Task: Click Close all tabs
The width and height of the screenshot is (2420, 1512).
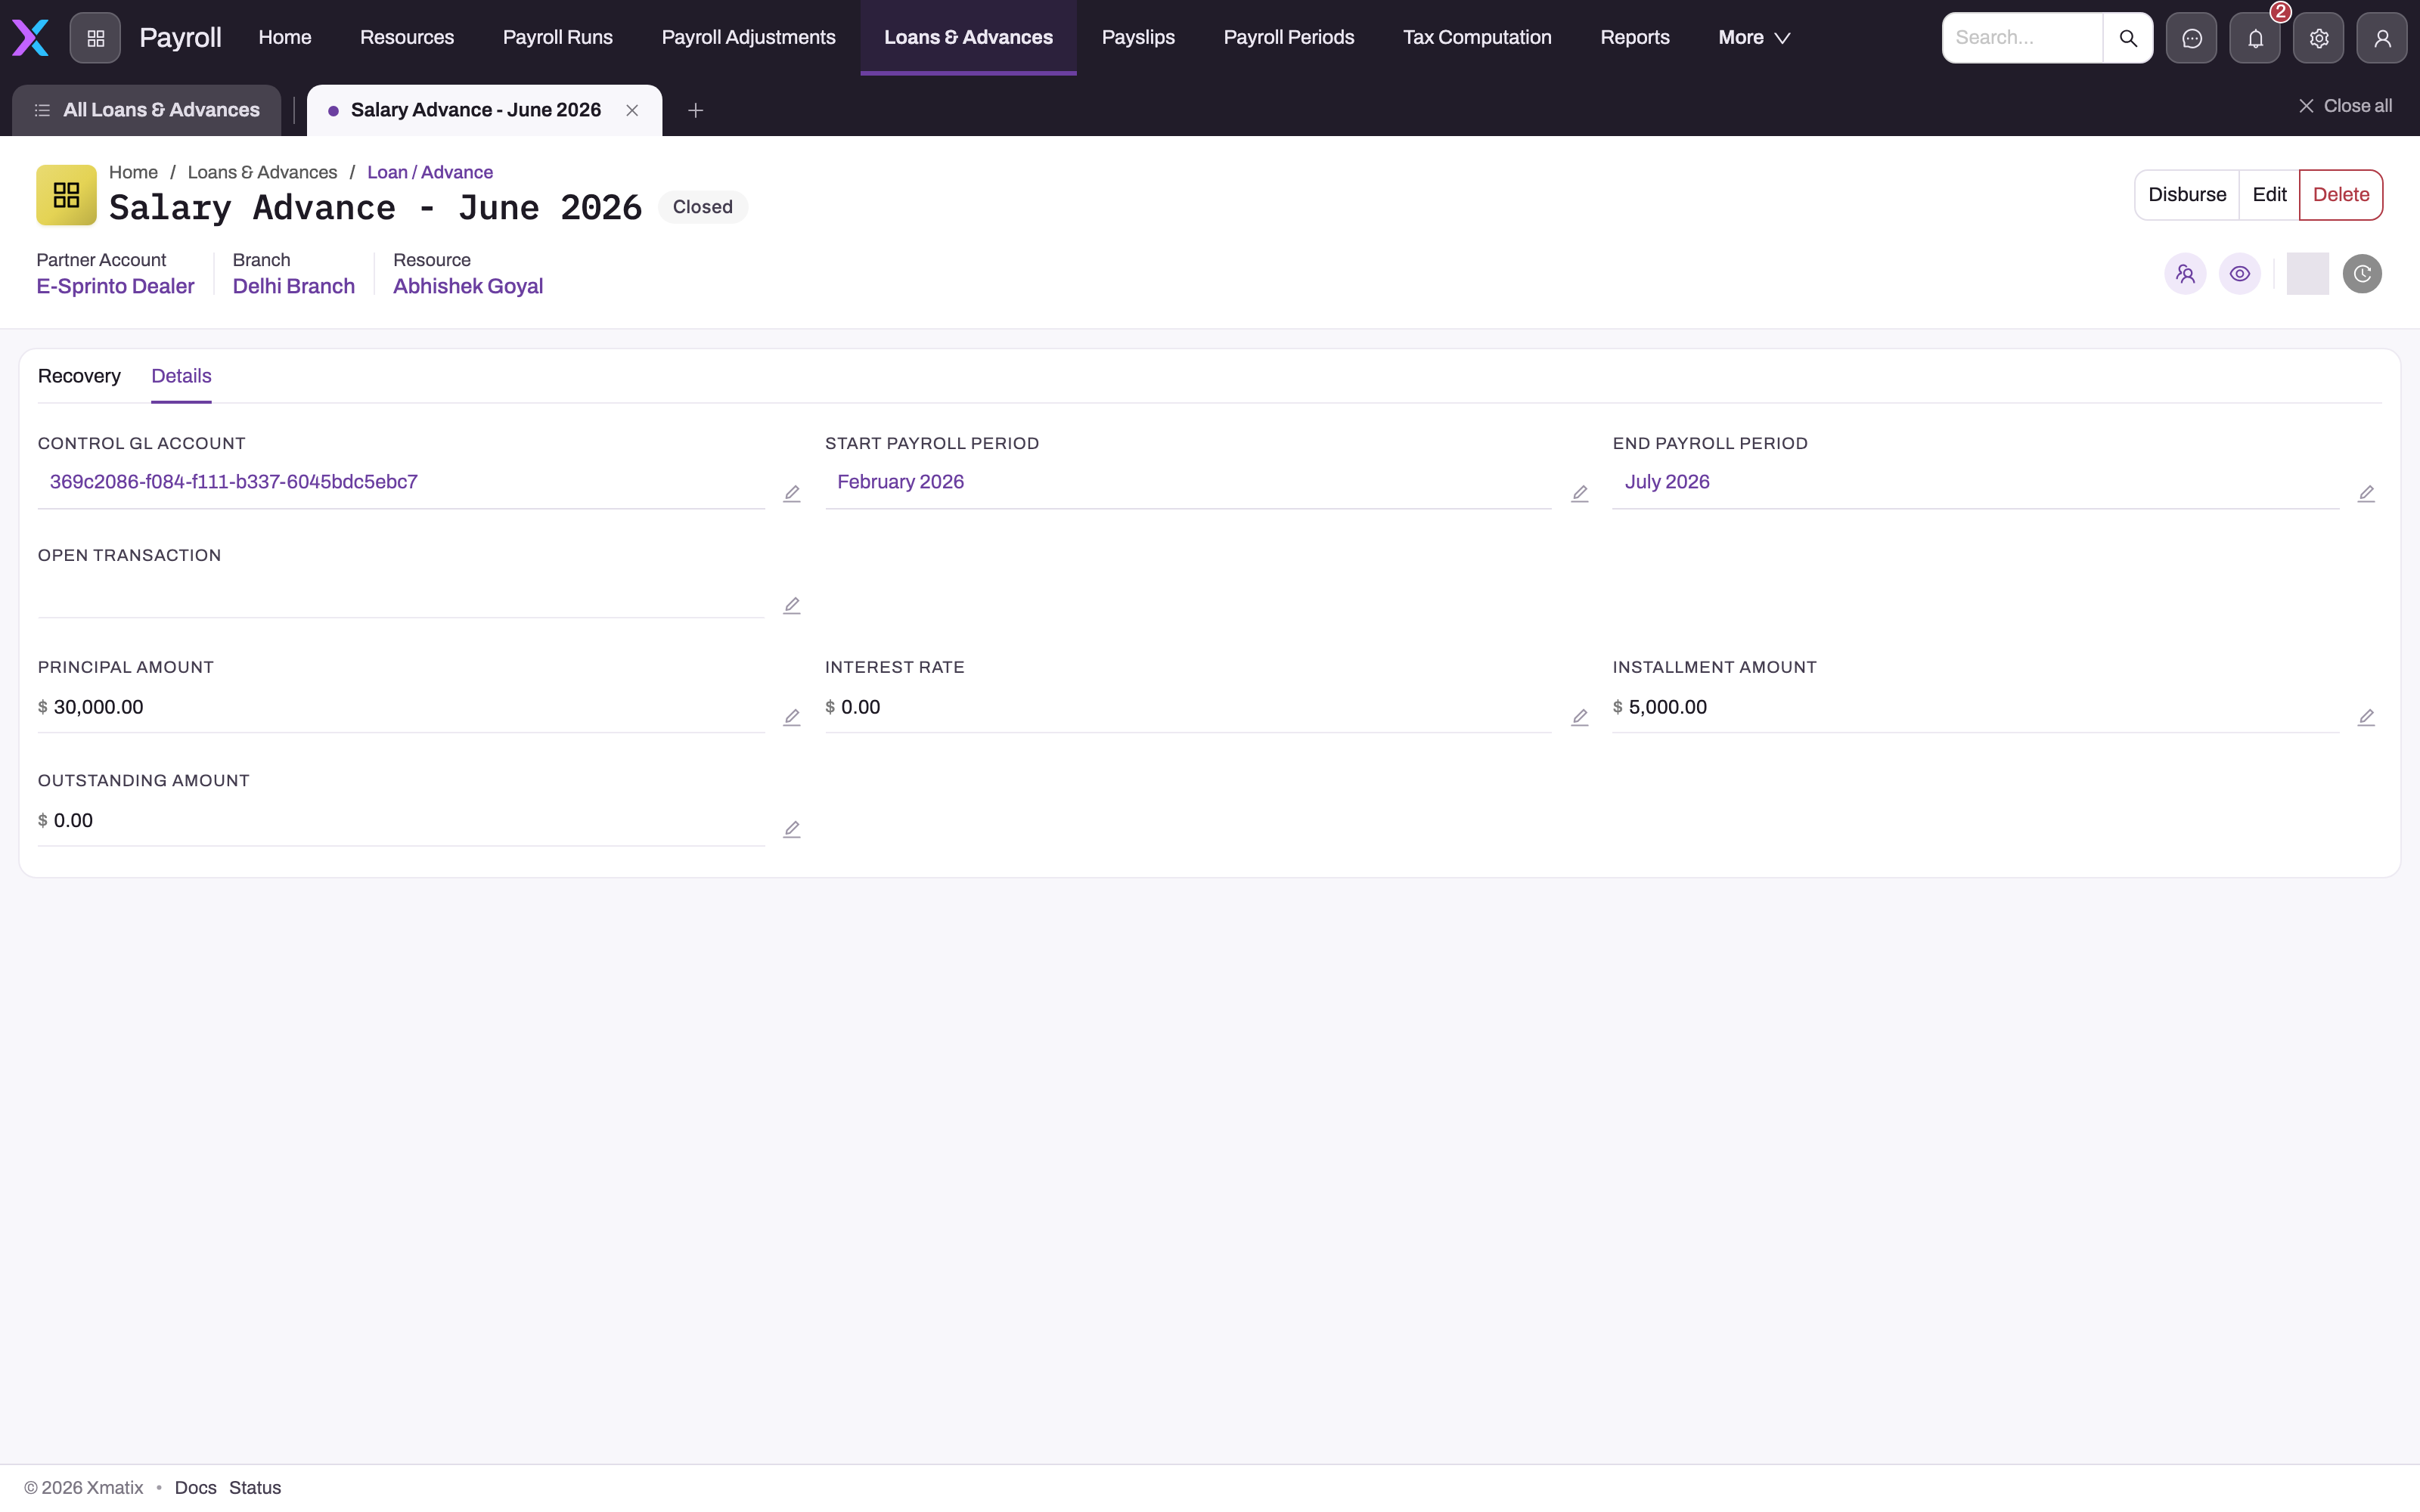Action: tap(2345, 106)
